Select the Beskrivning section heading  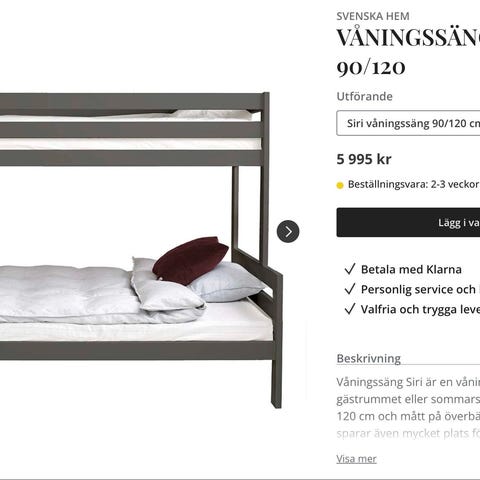coord(369,358)
